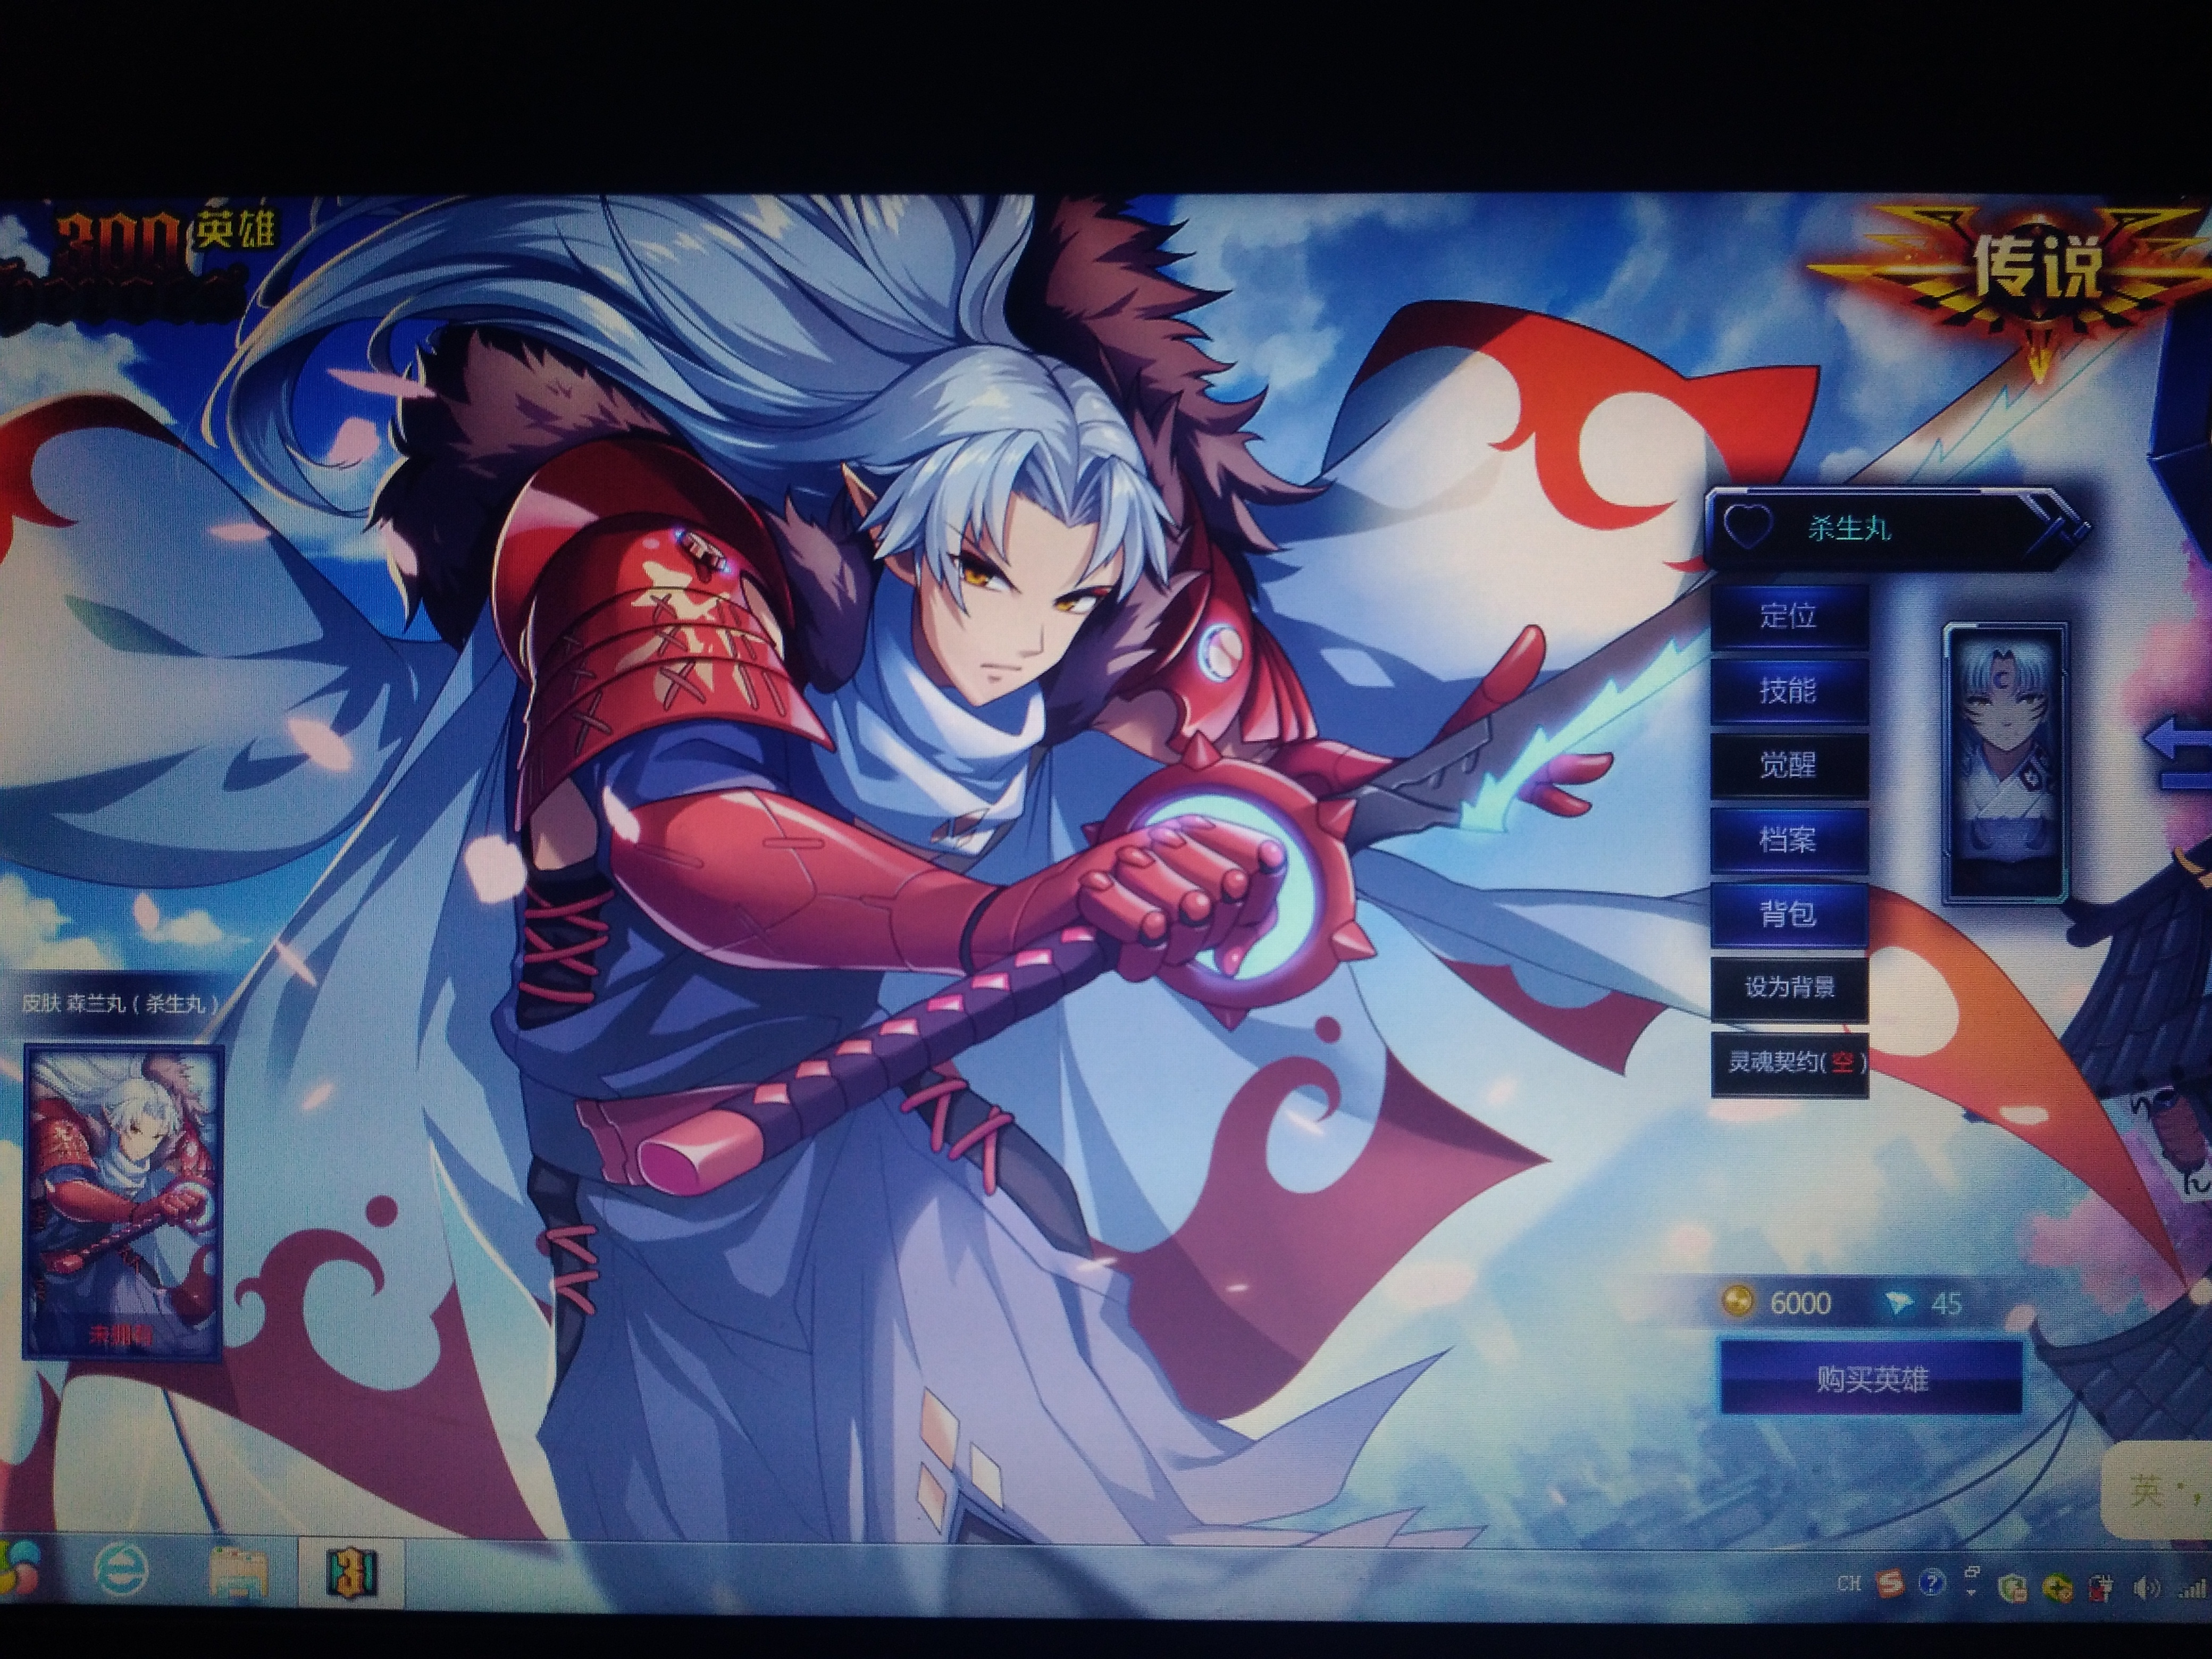
Task: Open the 档案 tab
Action: tap(1789, 839)
